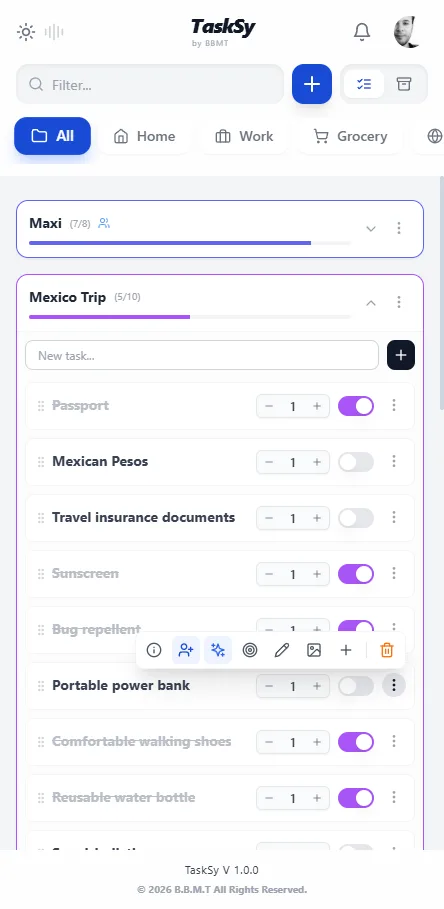This screenshot has height=909, width=444.
Task: Click the sun theme icon
Action: (26, 32)
